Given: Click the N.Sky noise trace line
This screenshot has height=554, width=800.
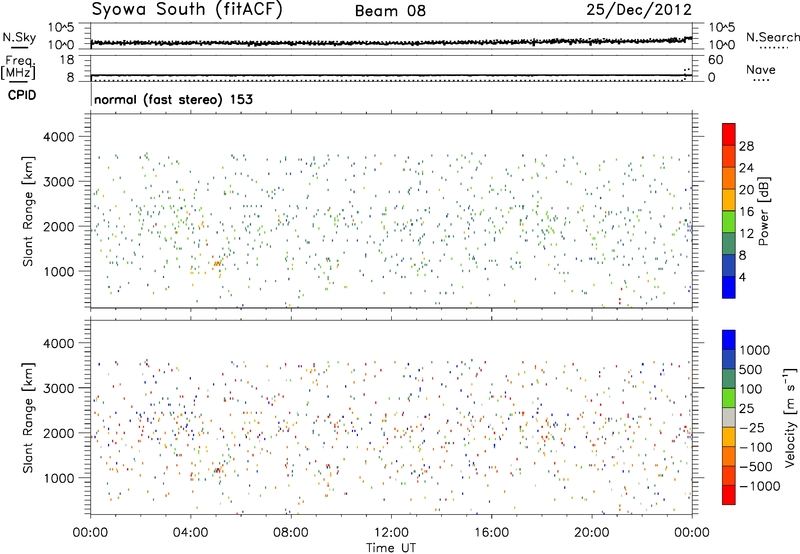Looking at the screenshot, I should (x=391, y=42).
